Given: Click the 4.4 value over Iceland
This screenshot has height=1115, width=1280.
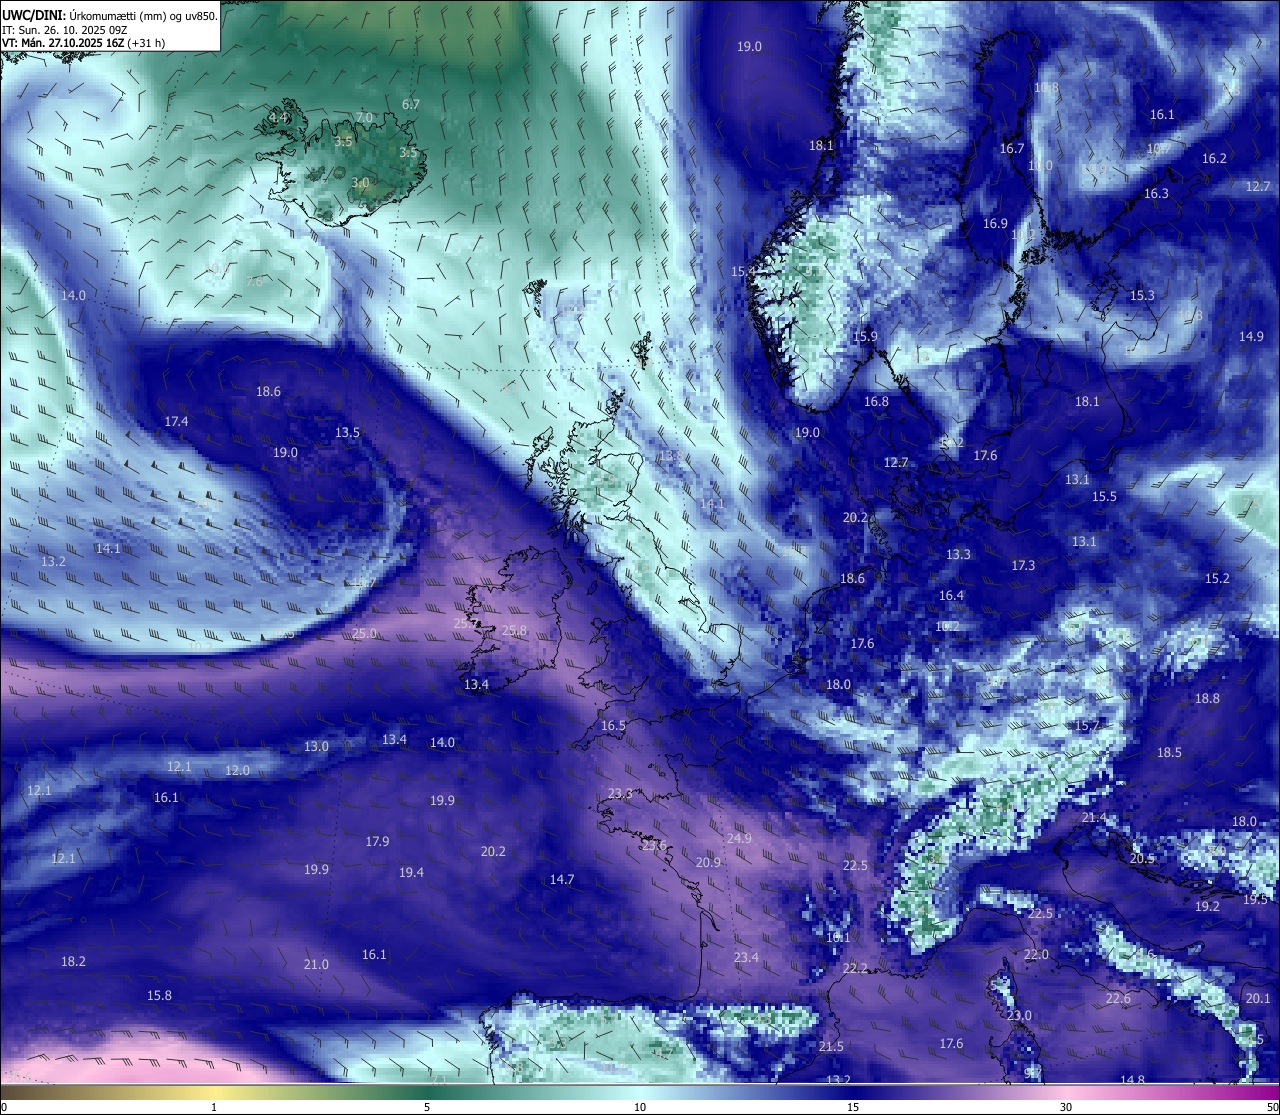Looking at the screenshot, I should pyautogui.click(x=278, y=117).
